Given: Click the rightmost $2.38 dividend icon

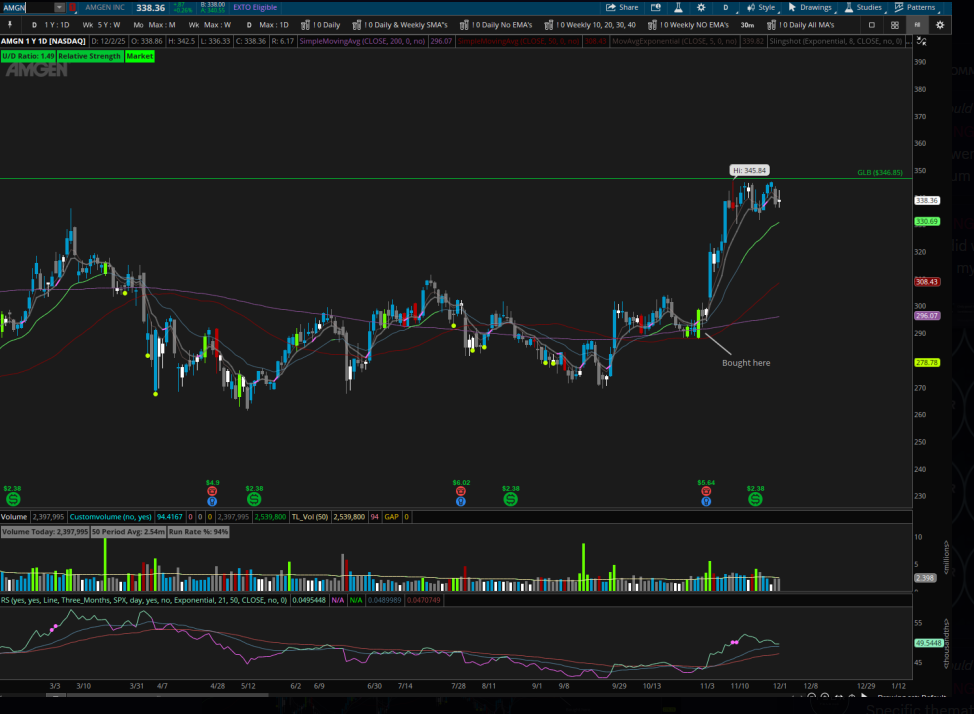Looking at the screenshot, I should click(755, 499).
